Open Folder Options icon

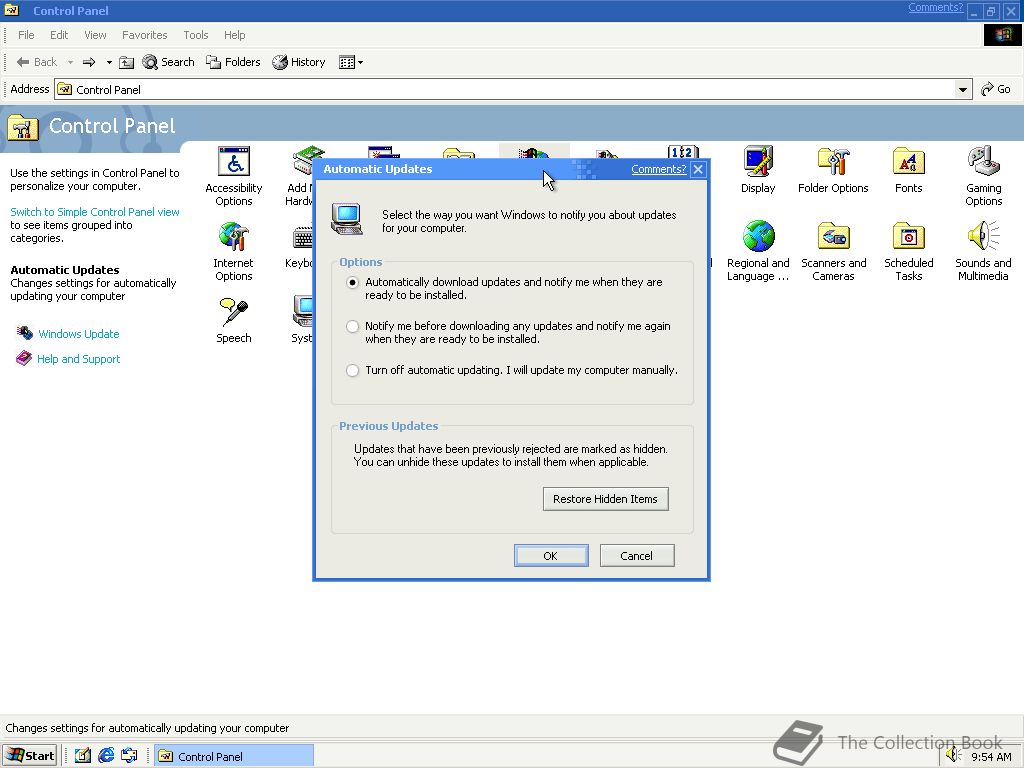(833, 161)
